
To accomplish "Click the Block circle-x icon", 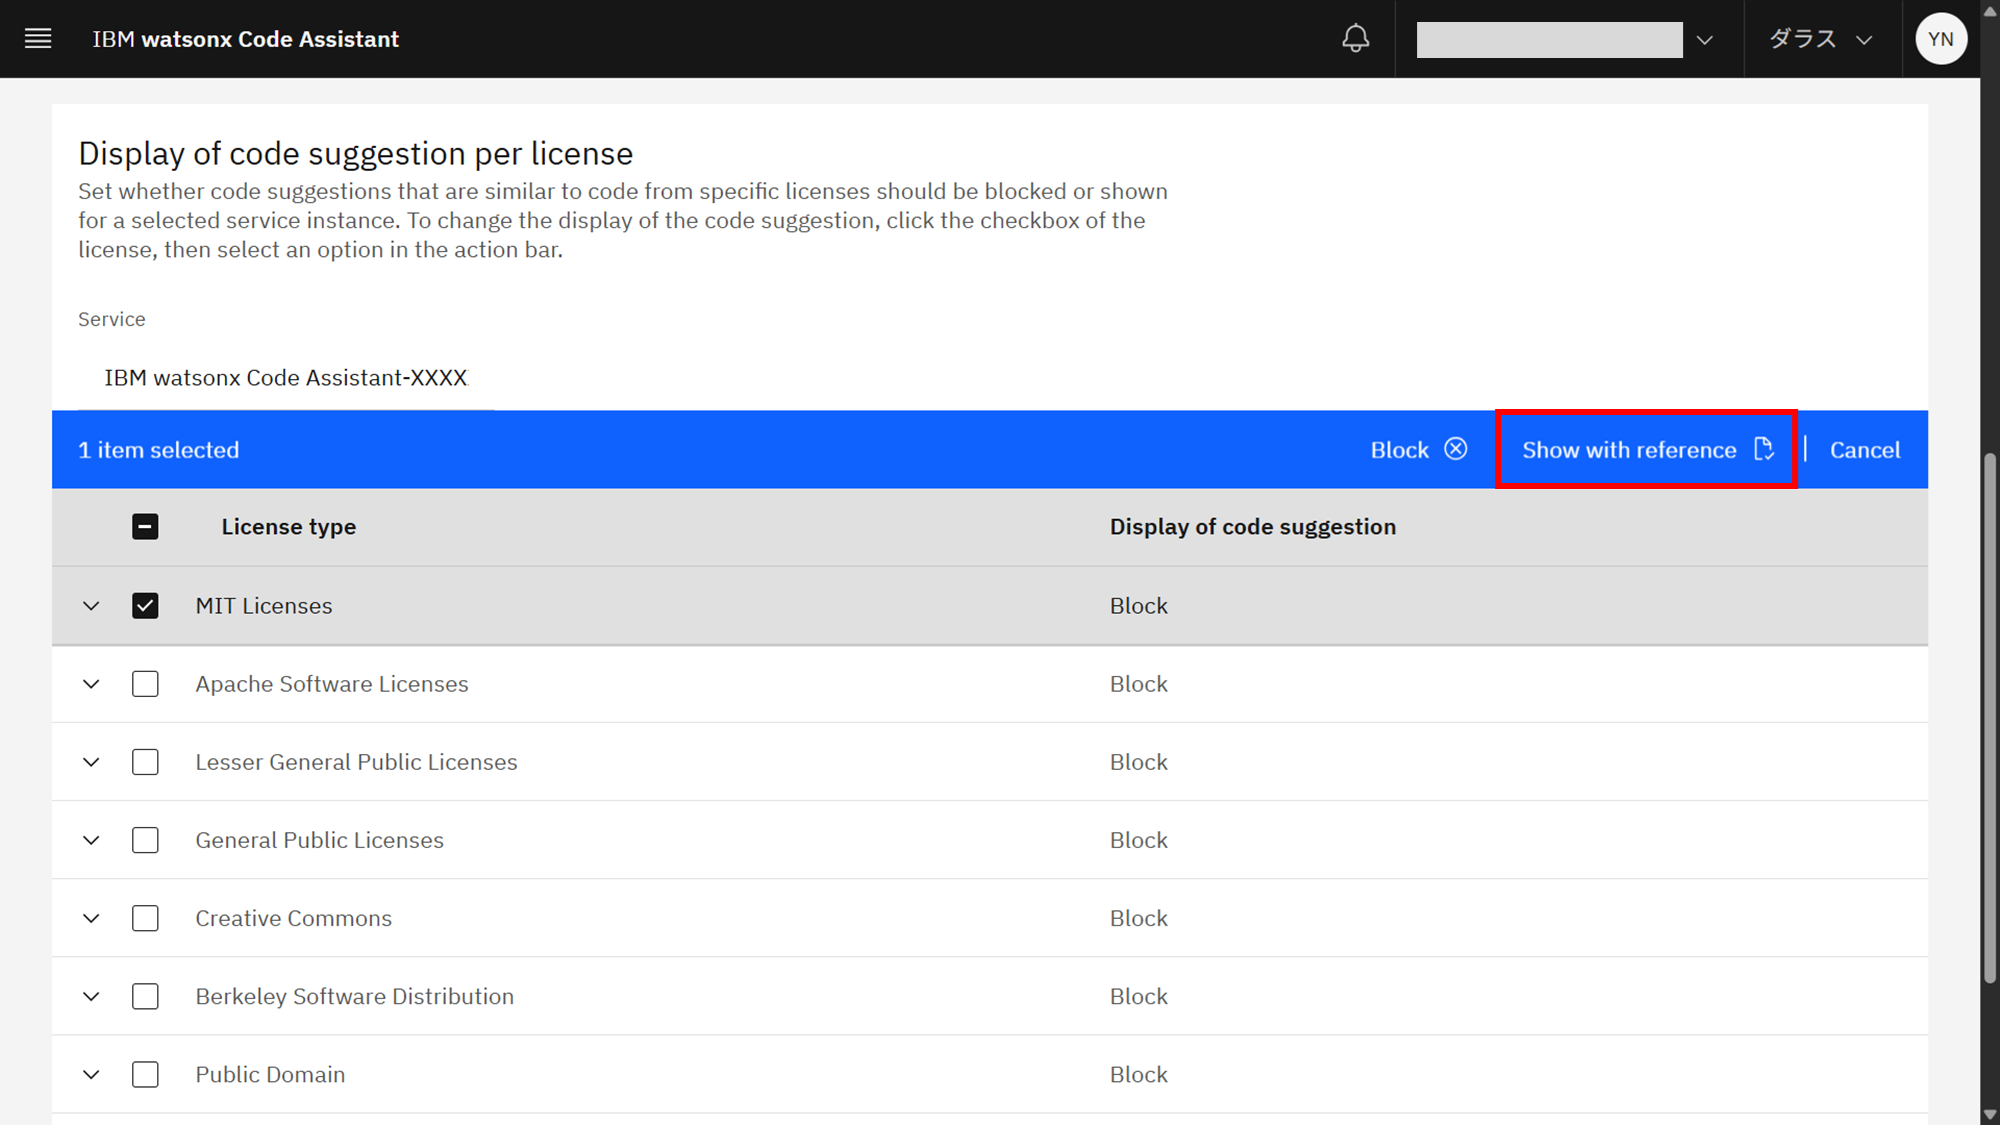I will [1456, 449].
